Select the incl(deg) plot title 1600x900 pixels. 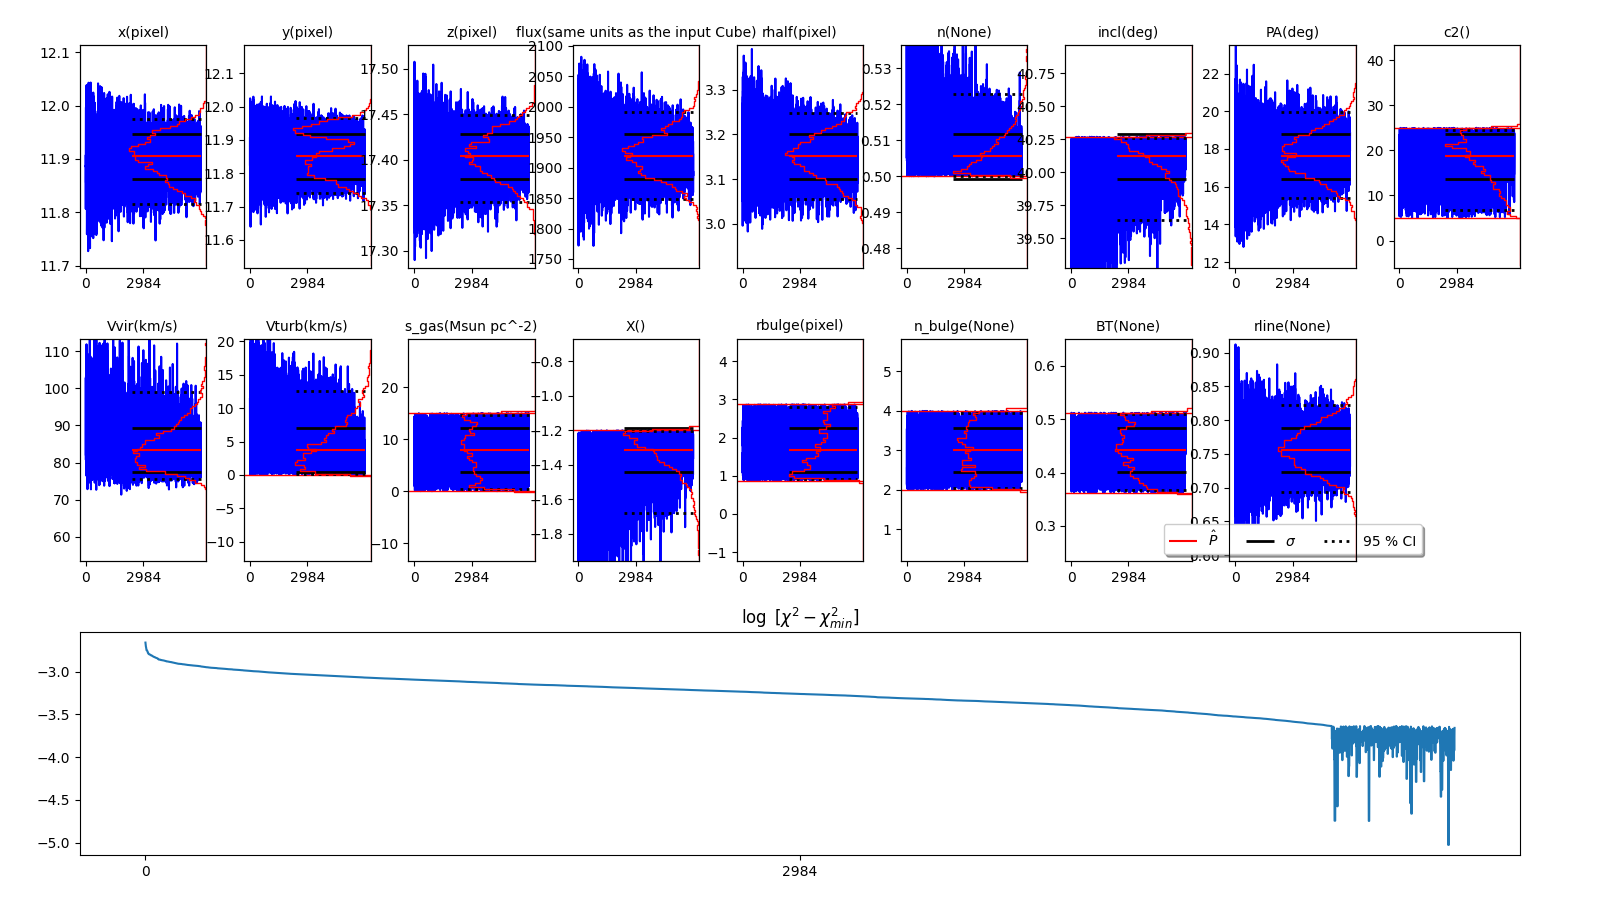click(x=1128, y=32)
